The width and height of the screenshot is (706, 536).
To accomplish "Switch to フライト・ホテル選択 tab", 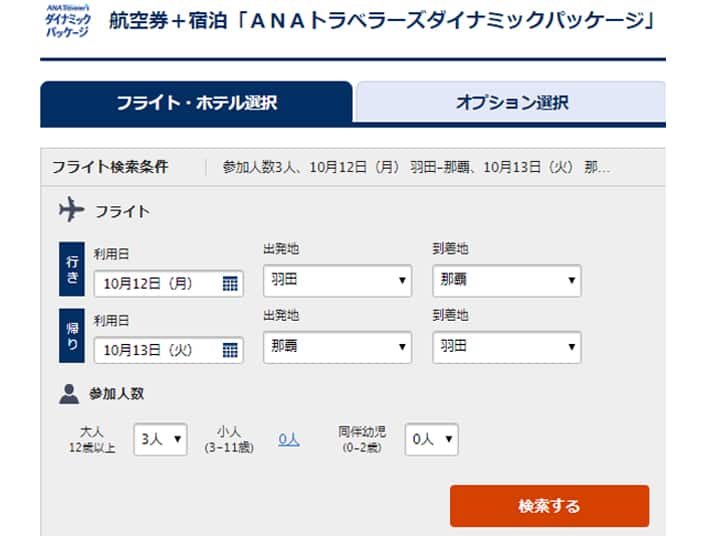I will 196,103.
